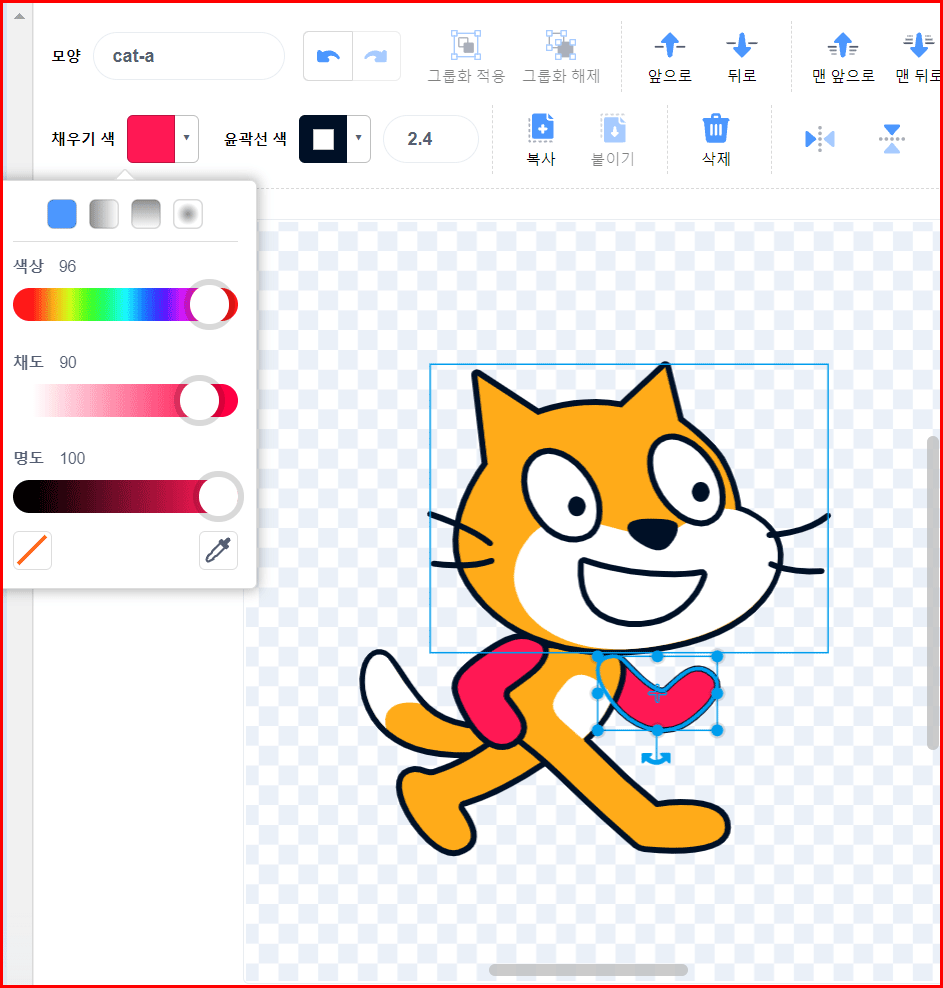Set fill to transparent with slash swatch
The image size is (943, 988).
[x=32, y=550]
